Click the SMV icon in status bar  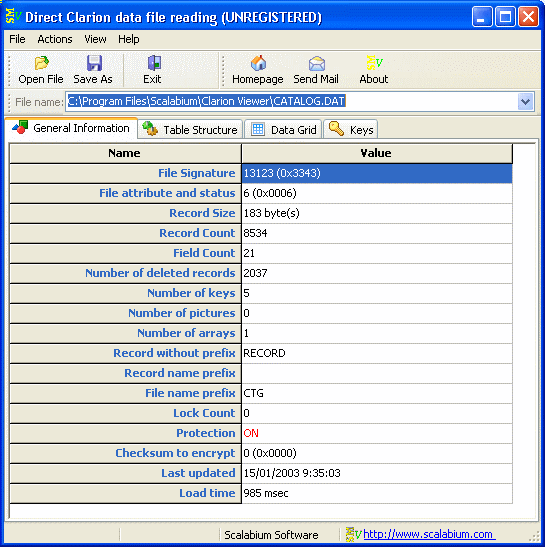pyautogui.click(x=353, y=534)
